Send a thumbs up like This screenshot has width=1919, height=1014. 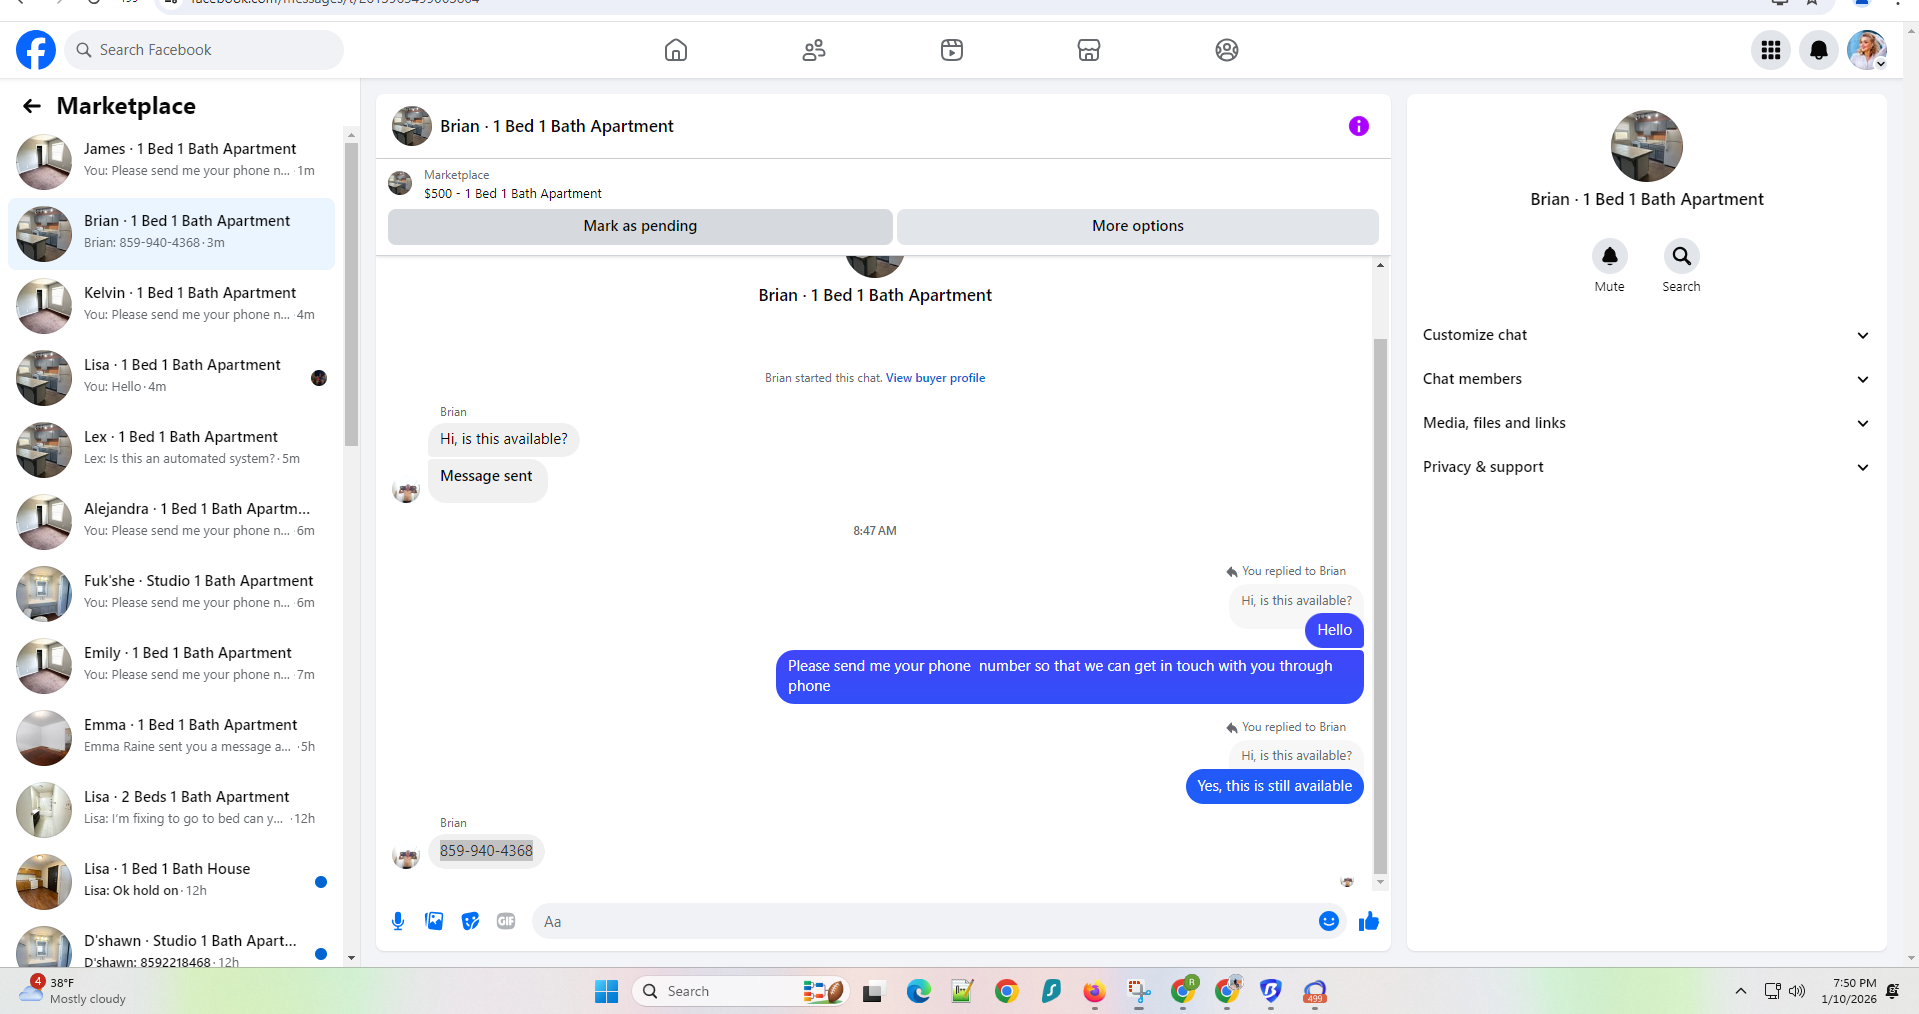(1369, 921)
